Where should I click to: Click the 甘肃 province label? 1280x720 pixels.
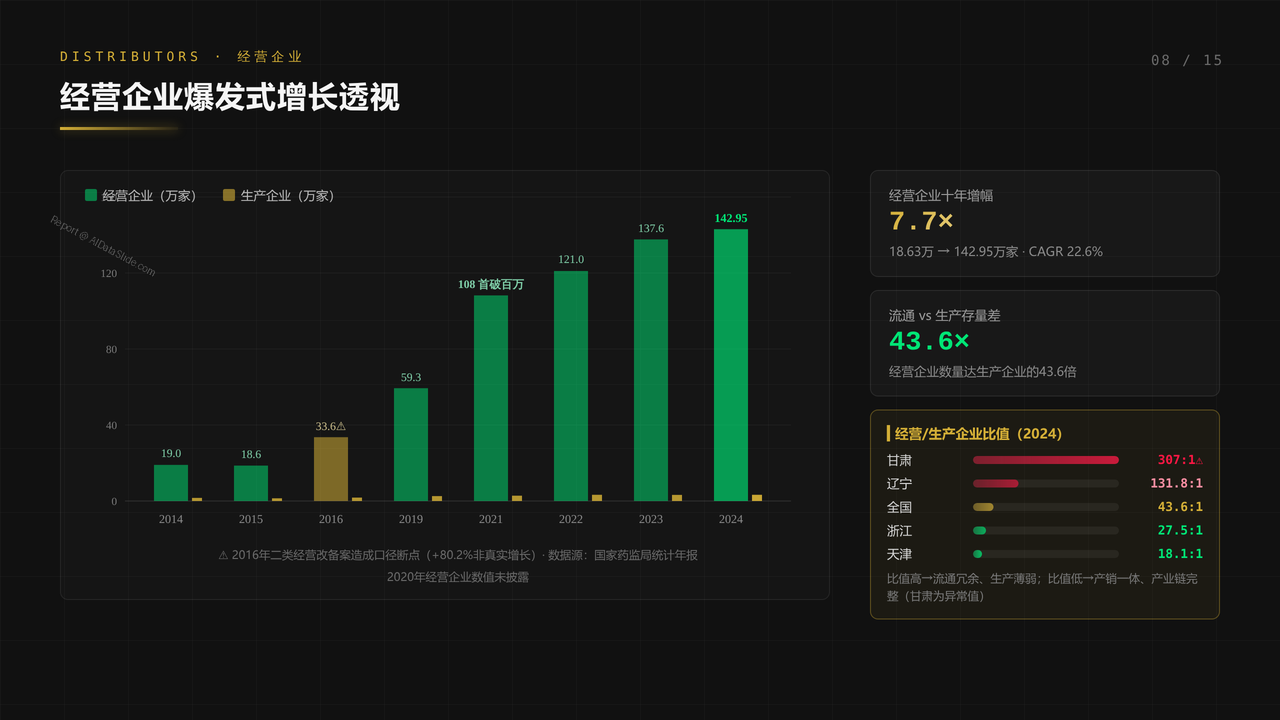900,461
